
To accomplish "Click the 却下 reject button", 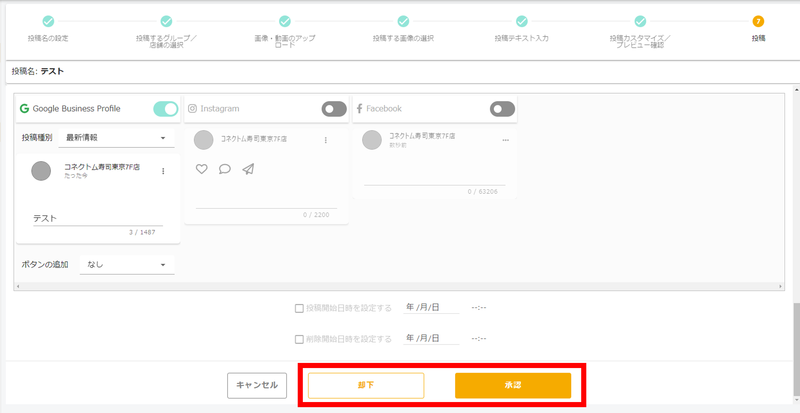I will coord(366,385).
